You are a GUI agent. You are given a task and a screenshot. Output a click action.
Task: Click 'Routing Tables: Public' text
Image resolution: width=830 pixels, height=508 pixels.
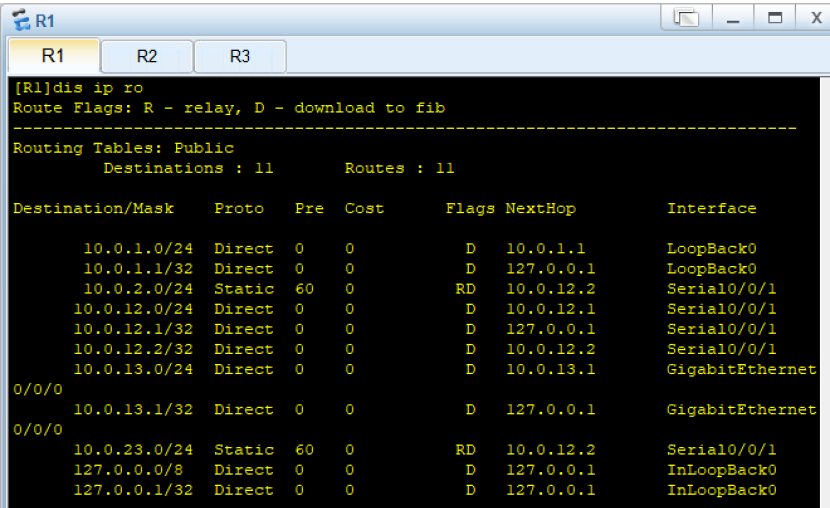pos(123,148)
